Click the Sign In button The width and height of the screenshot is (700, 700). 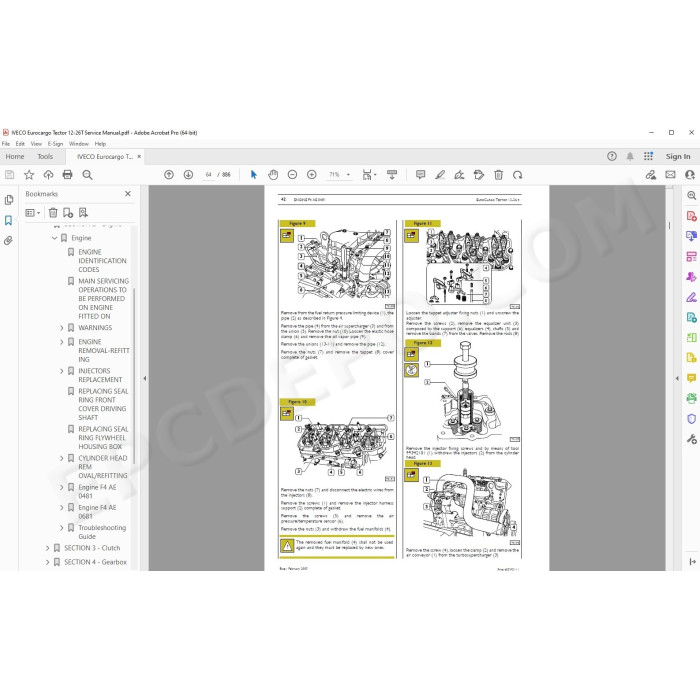(678, 156)
